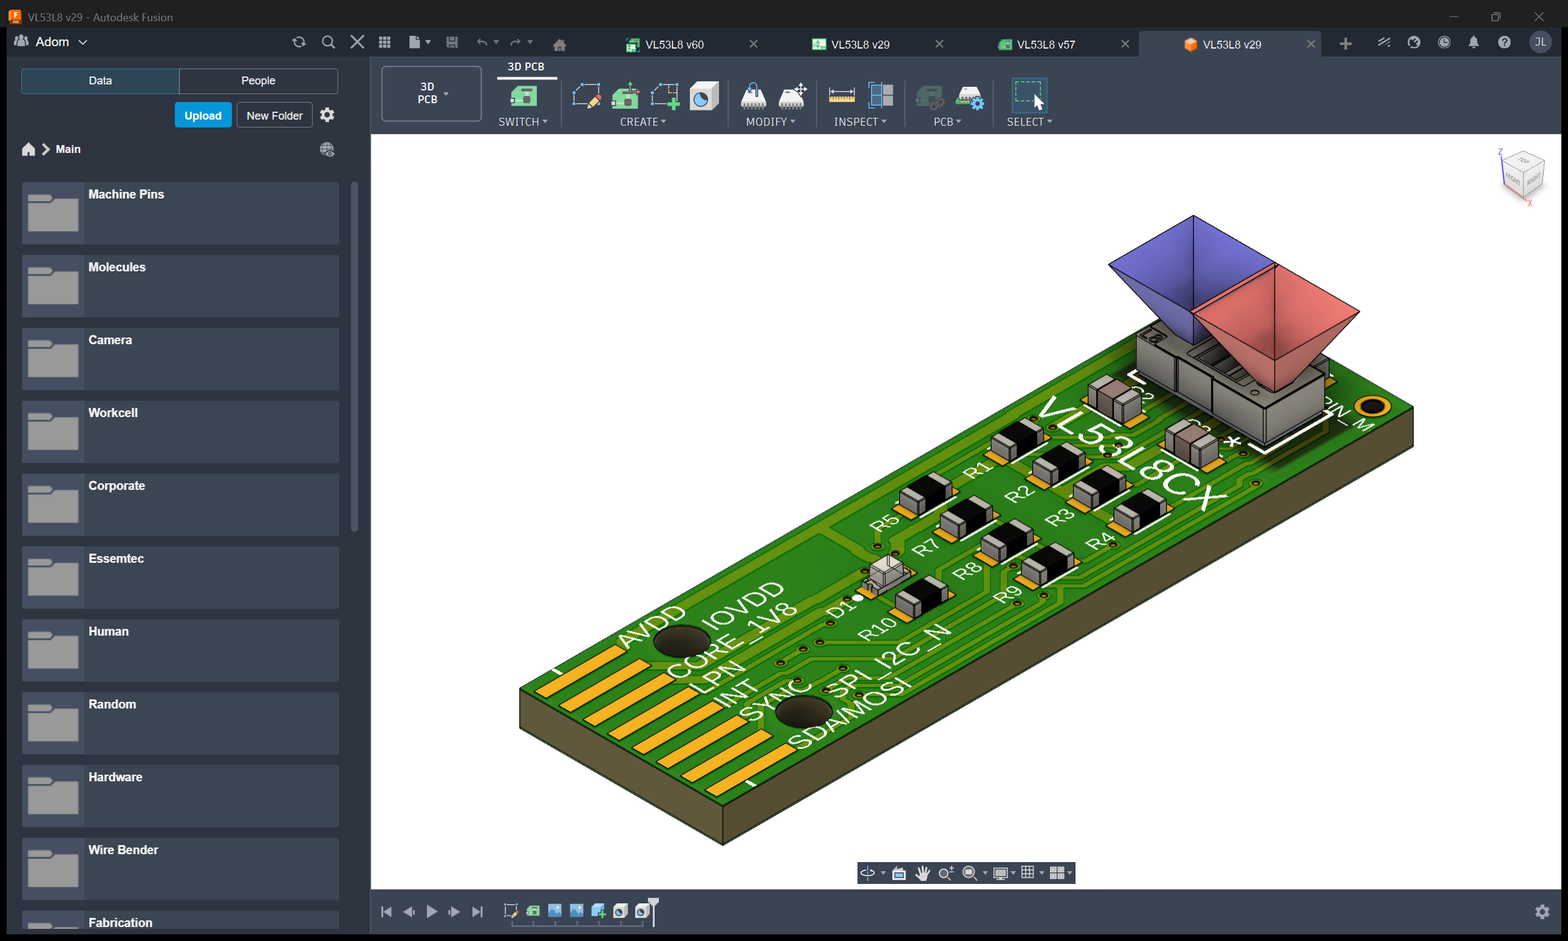The height and width of the screenshot is (941, 1568).
Task: Open the JL user profile avatar
Action: 1540,42
